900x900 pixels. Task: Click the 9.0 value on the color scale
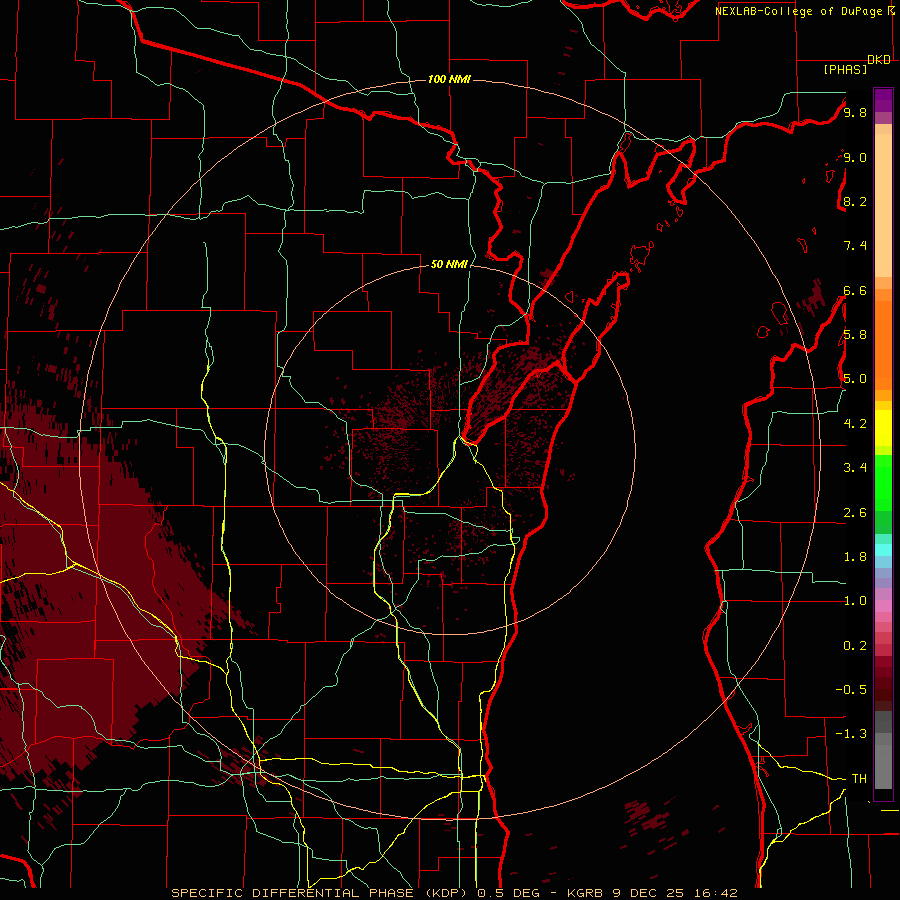[855, 157]
